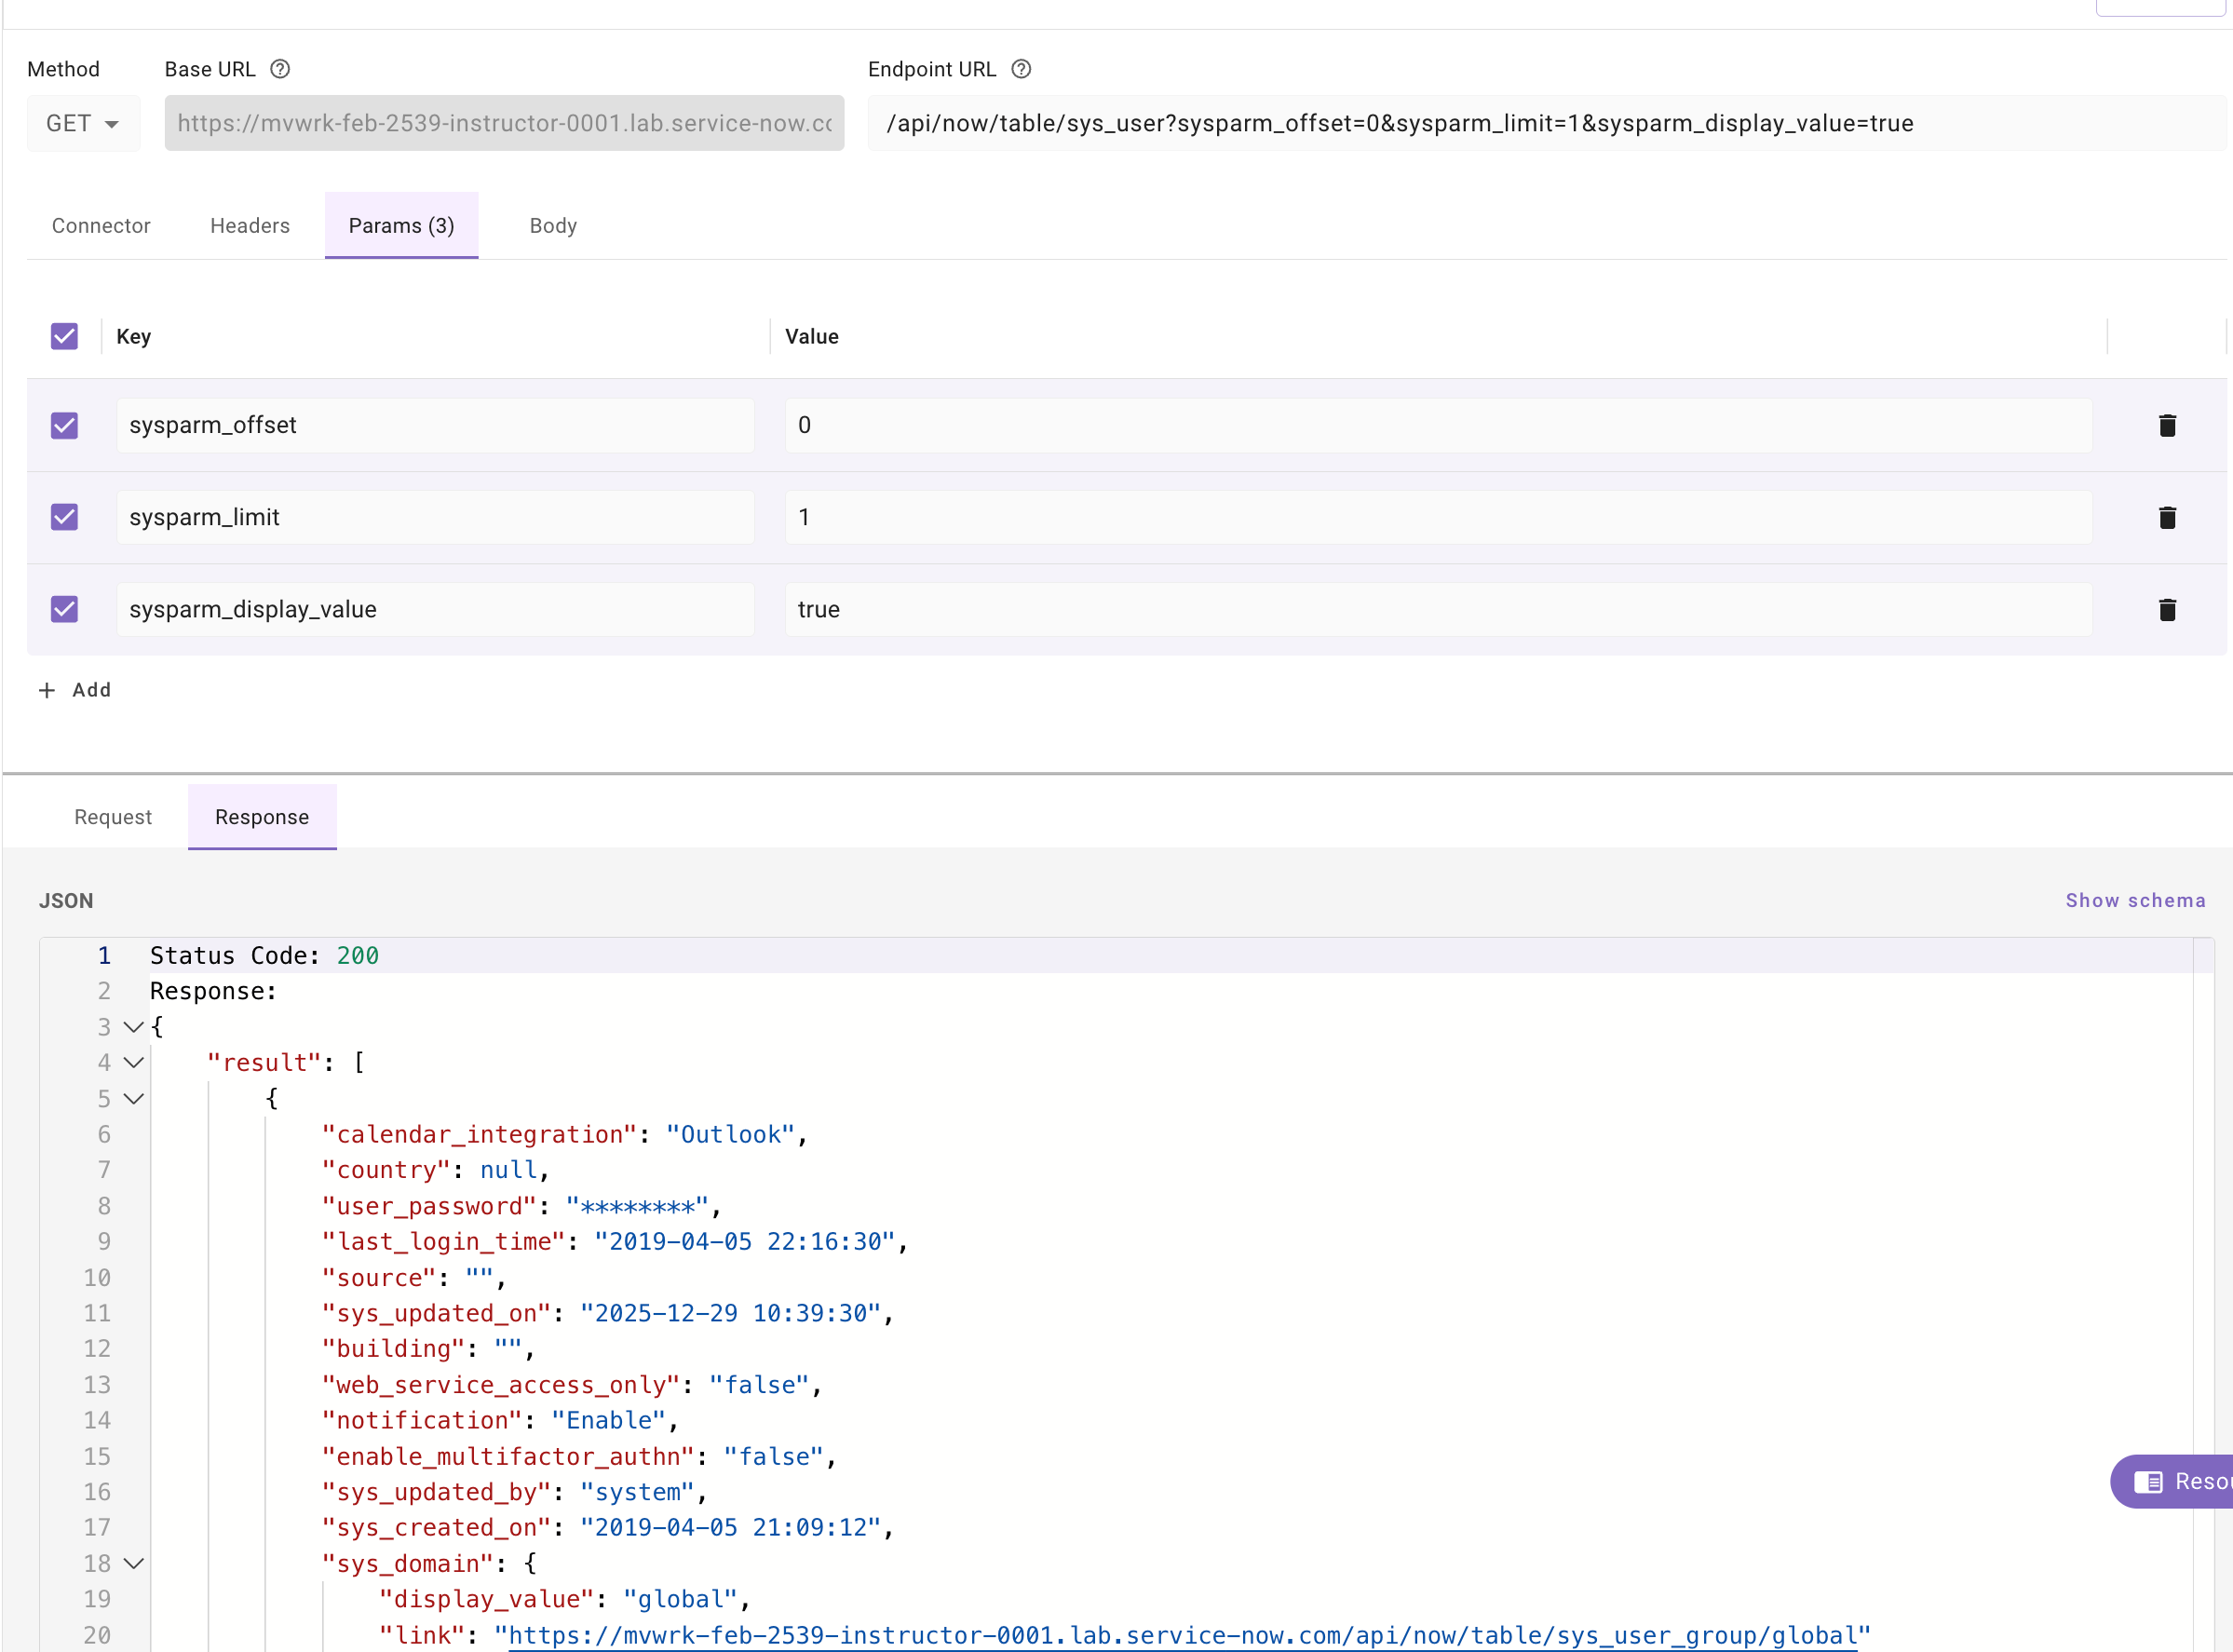Viewport: 2233px width, 1652px height.
Task: Delete the sysparm_display_value parameter row
Action: coord(2166,610)
